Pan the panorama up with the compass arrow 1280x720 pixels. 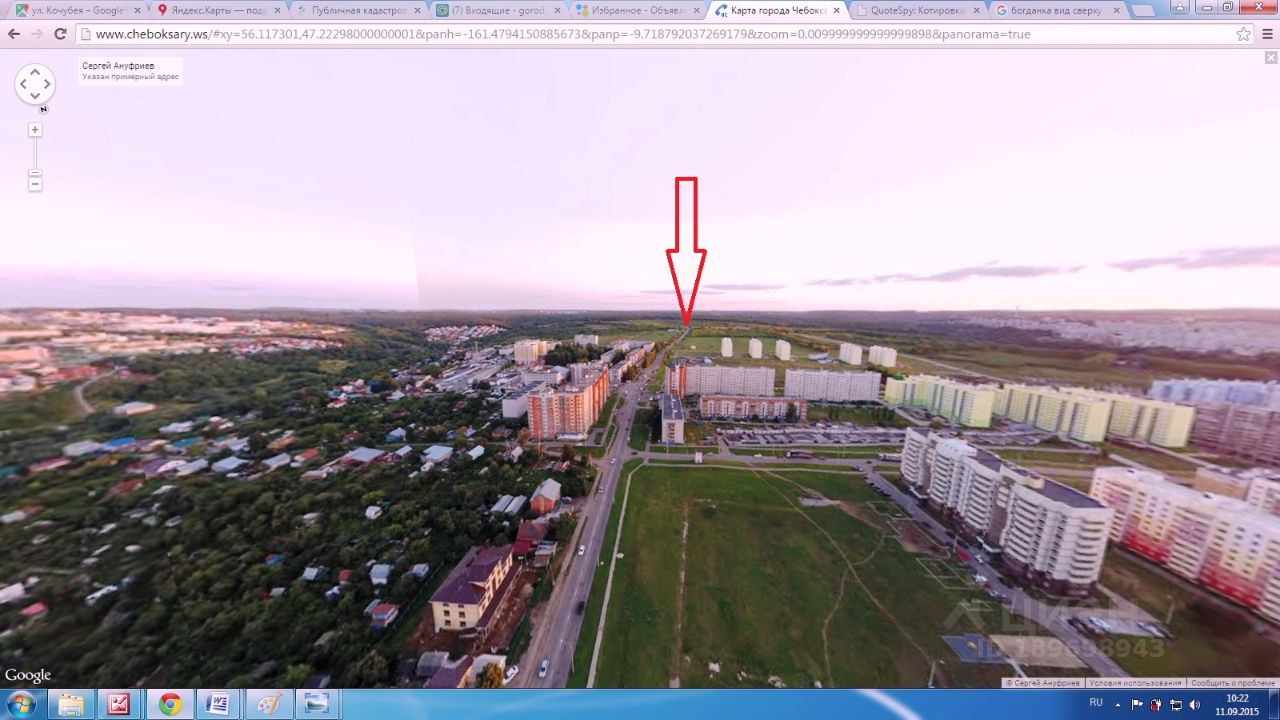click(35, 72)
